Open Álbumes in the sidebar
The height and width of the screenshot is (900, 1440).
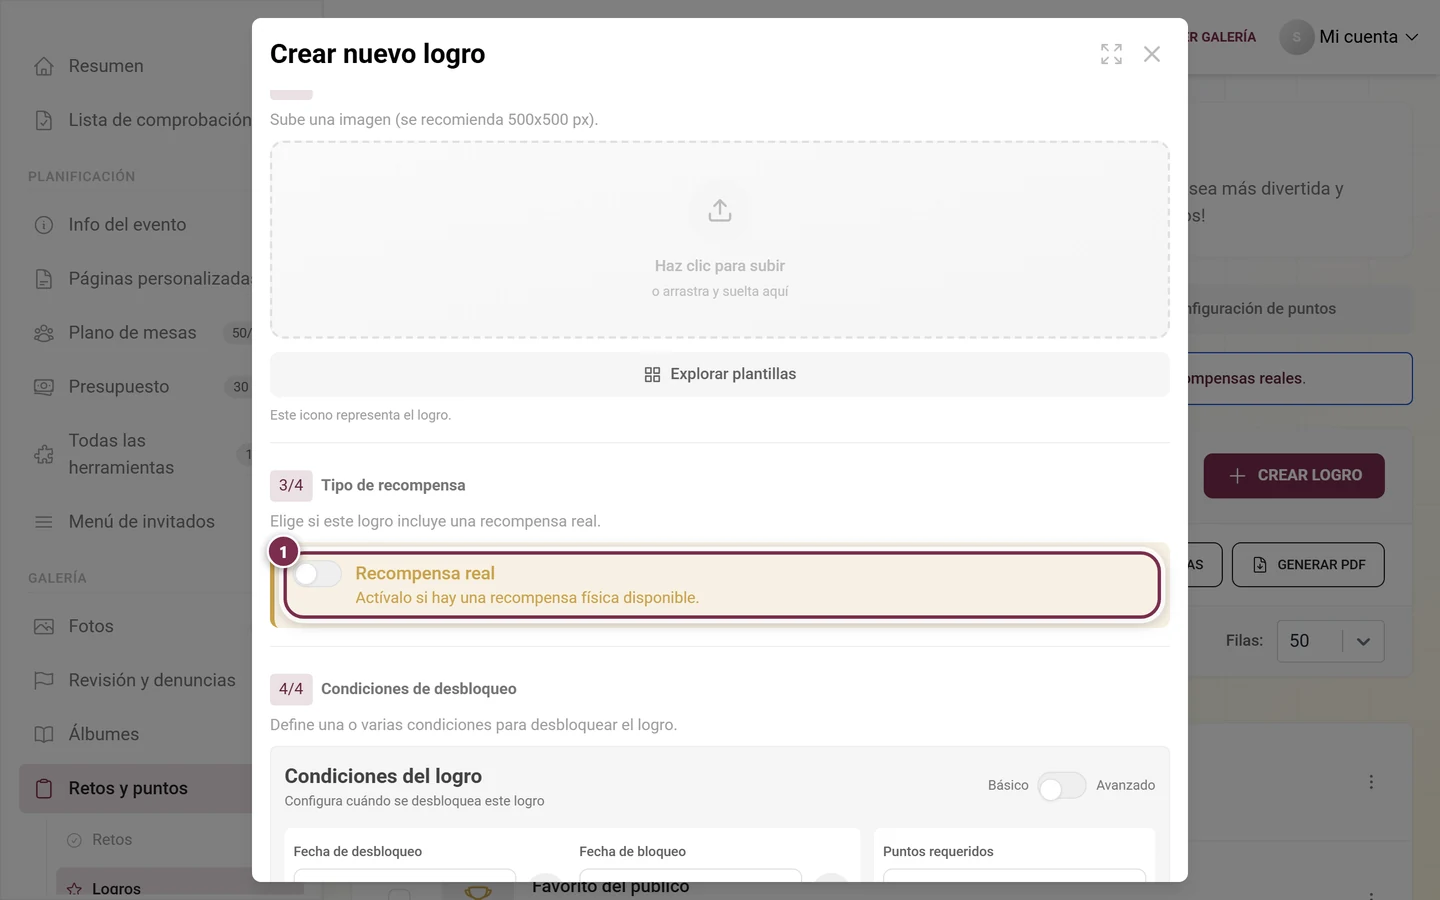[x=104, y=734]
